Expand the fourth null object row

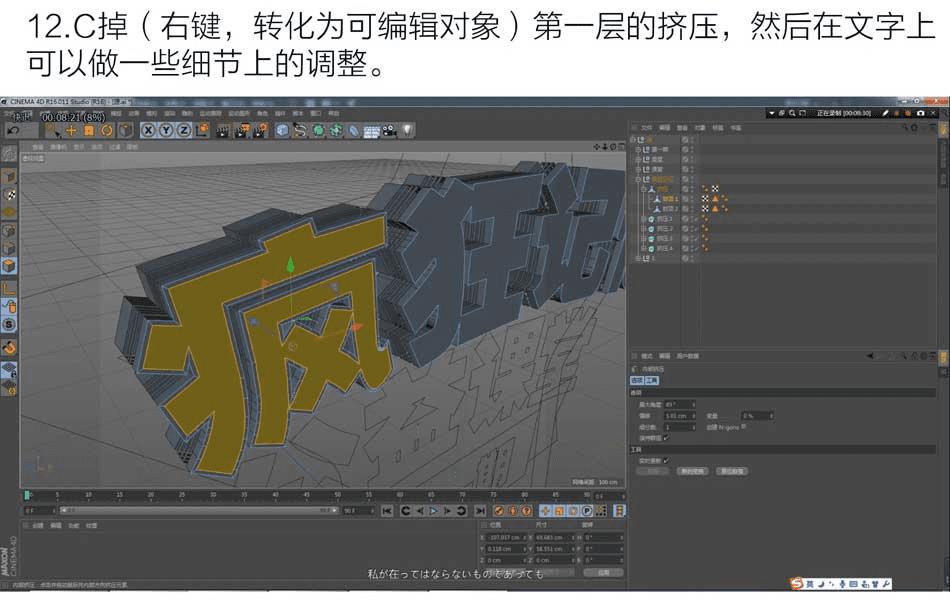638,170
